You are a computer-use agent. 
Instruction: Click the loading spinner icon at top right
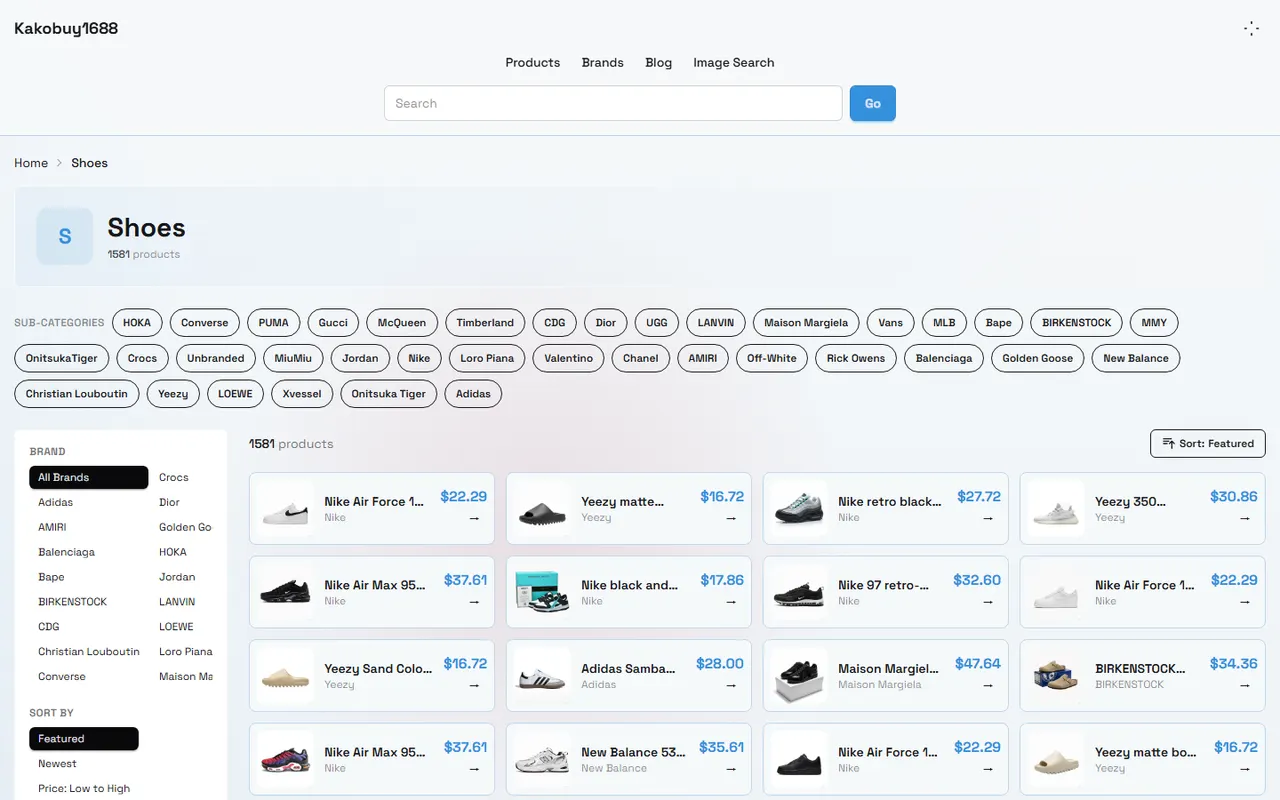pyautogui.click(x=1251, y=29)
